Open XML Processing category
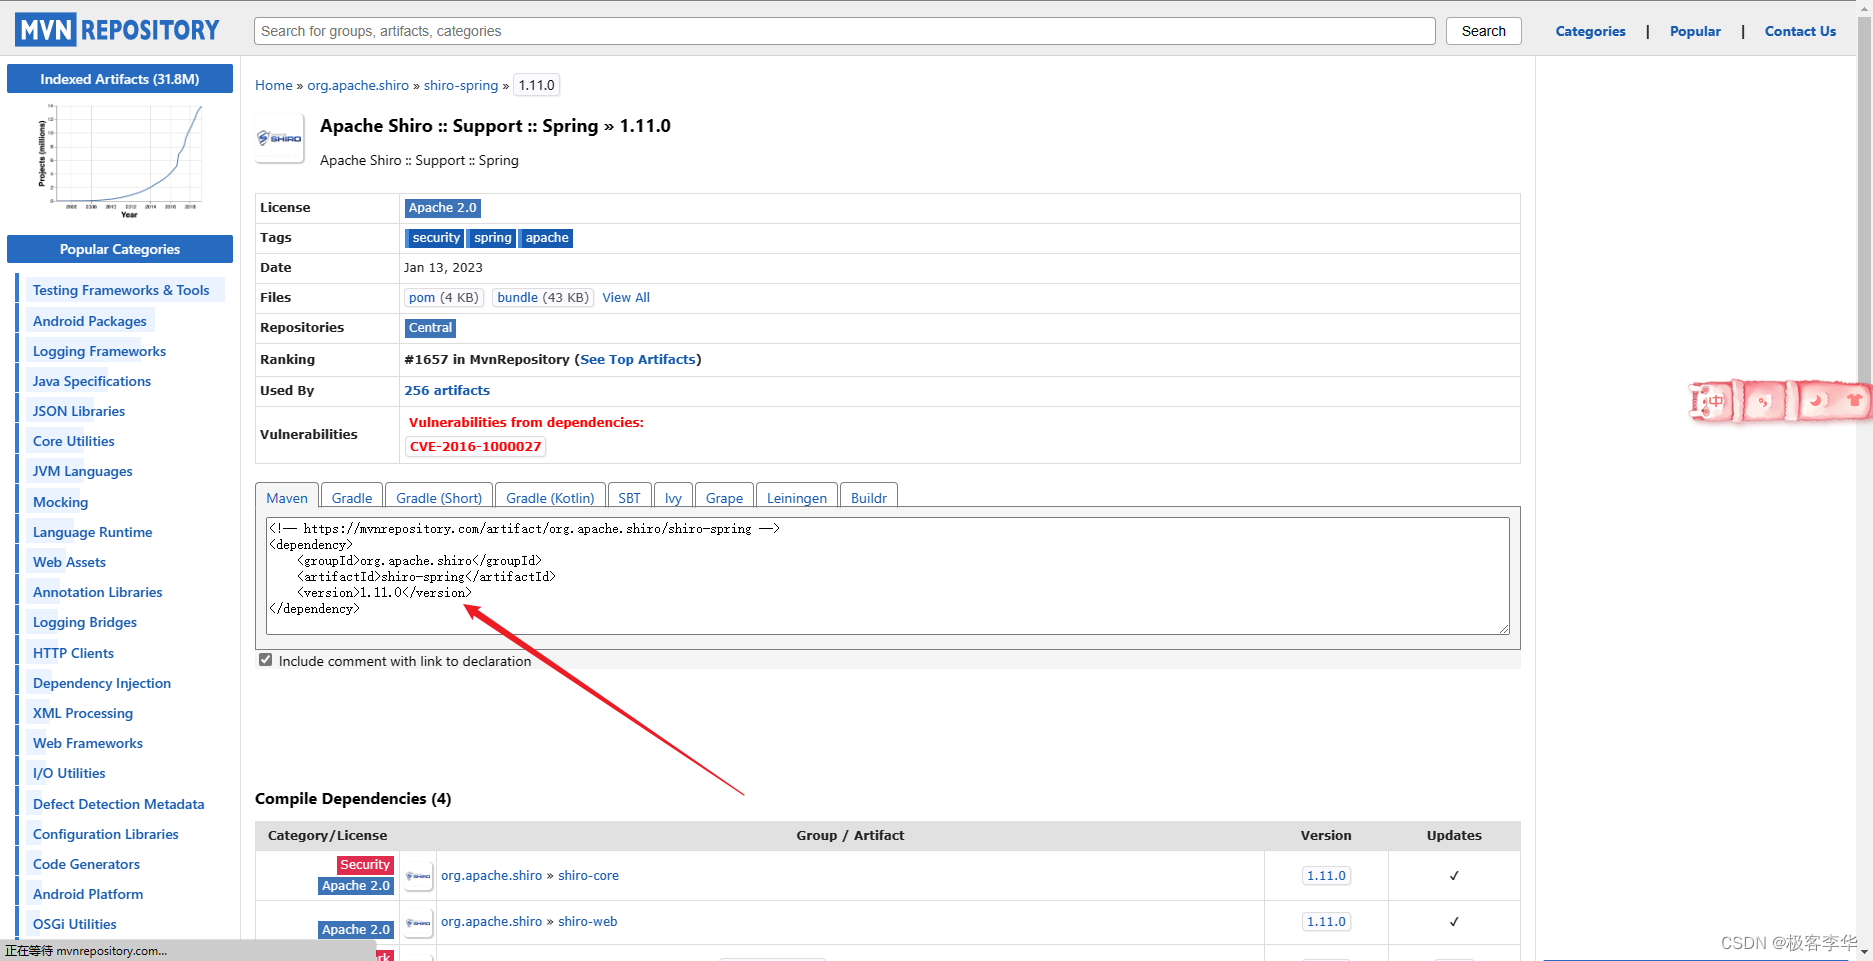 click(x=83, y=713)
